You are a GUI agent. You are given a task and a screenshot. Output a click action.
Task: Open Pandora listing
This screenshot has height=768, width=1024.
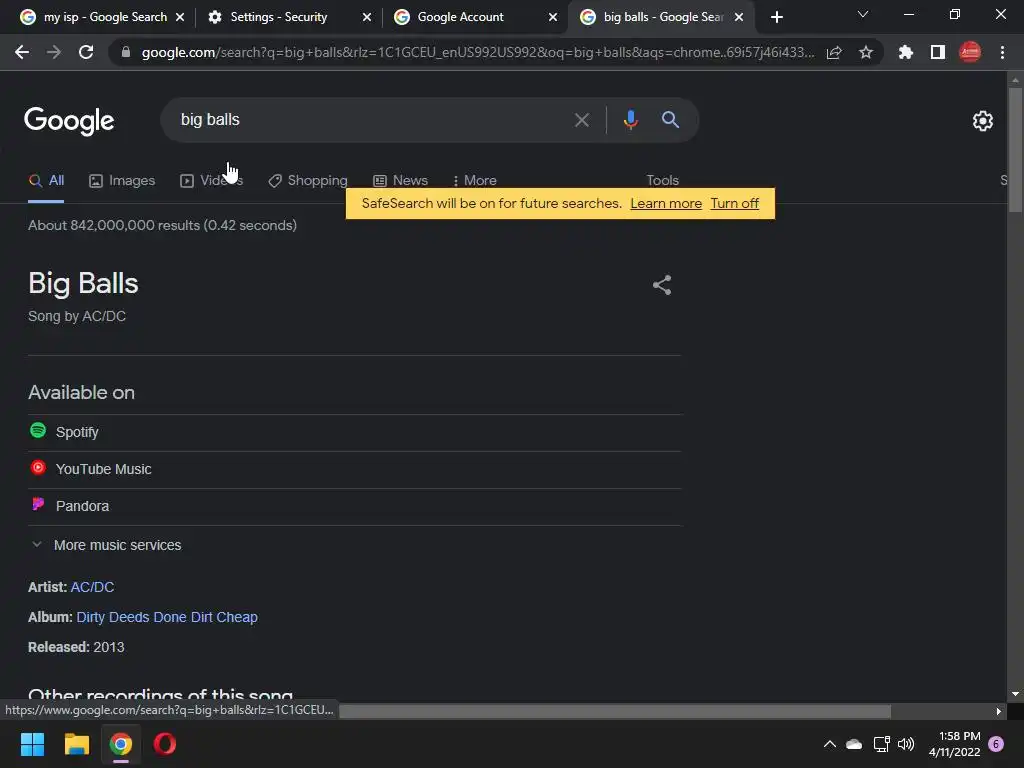(355, 506)
